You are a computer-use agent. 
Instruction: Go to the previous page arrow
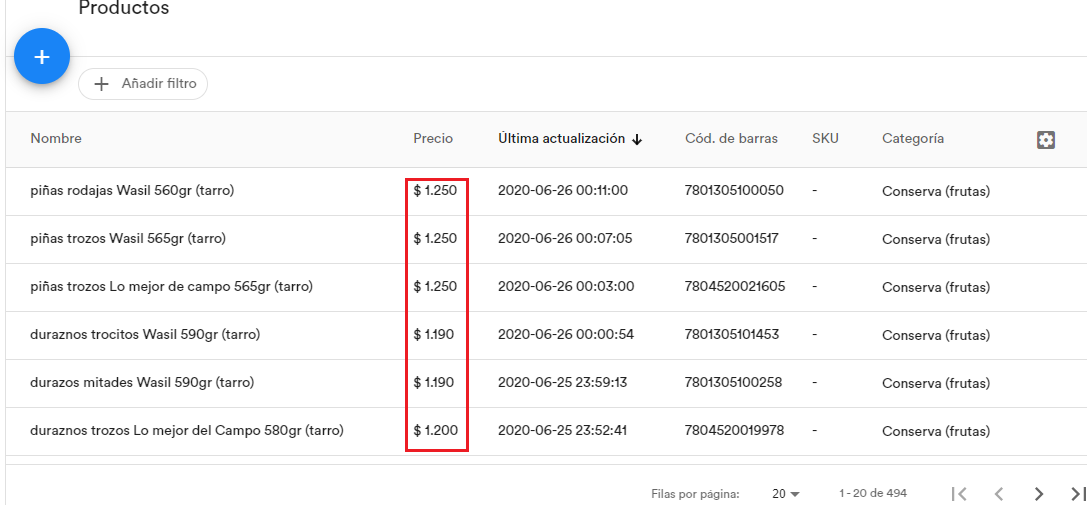pyautogui.click(x=998, y=493)
